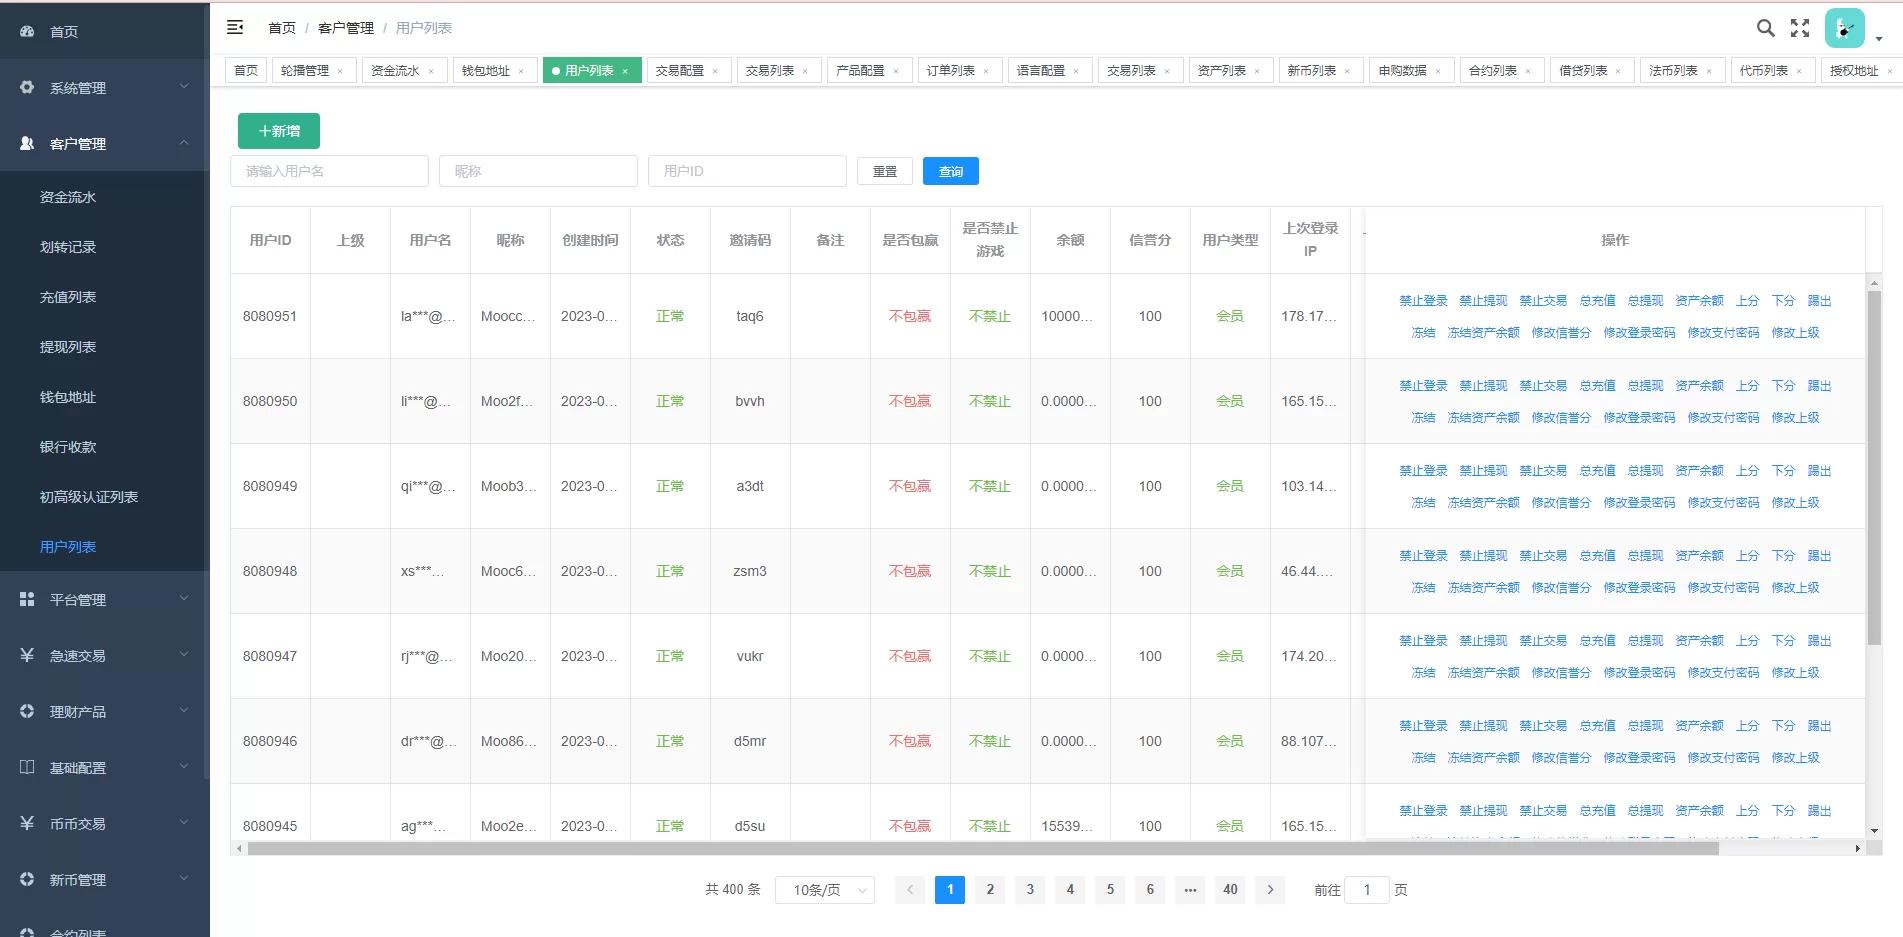The image size is (1903, 937).
Task: Open the 10条/页 page size dropdown
Action: [824, 890]
